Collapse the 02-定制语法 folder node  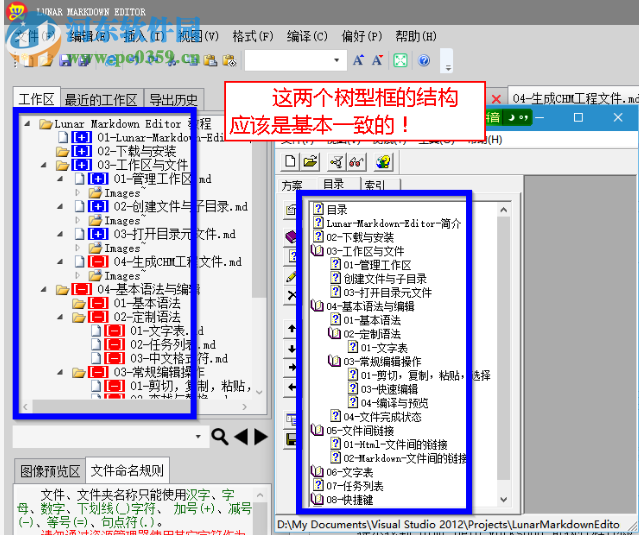click(60, 317)
